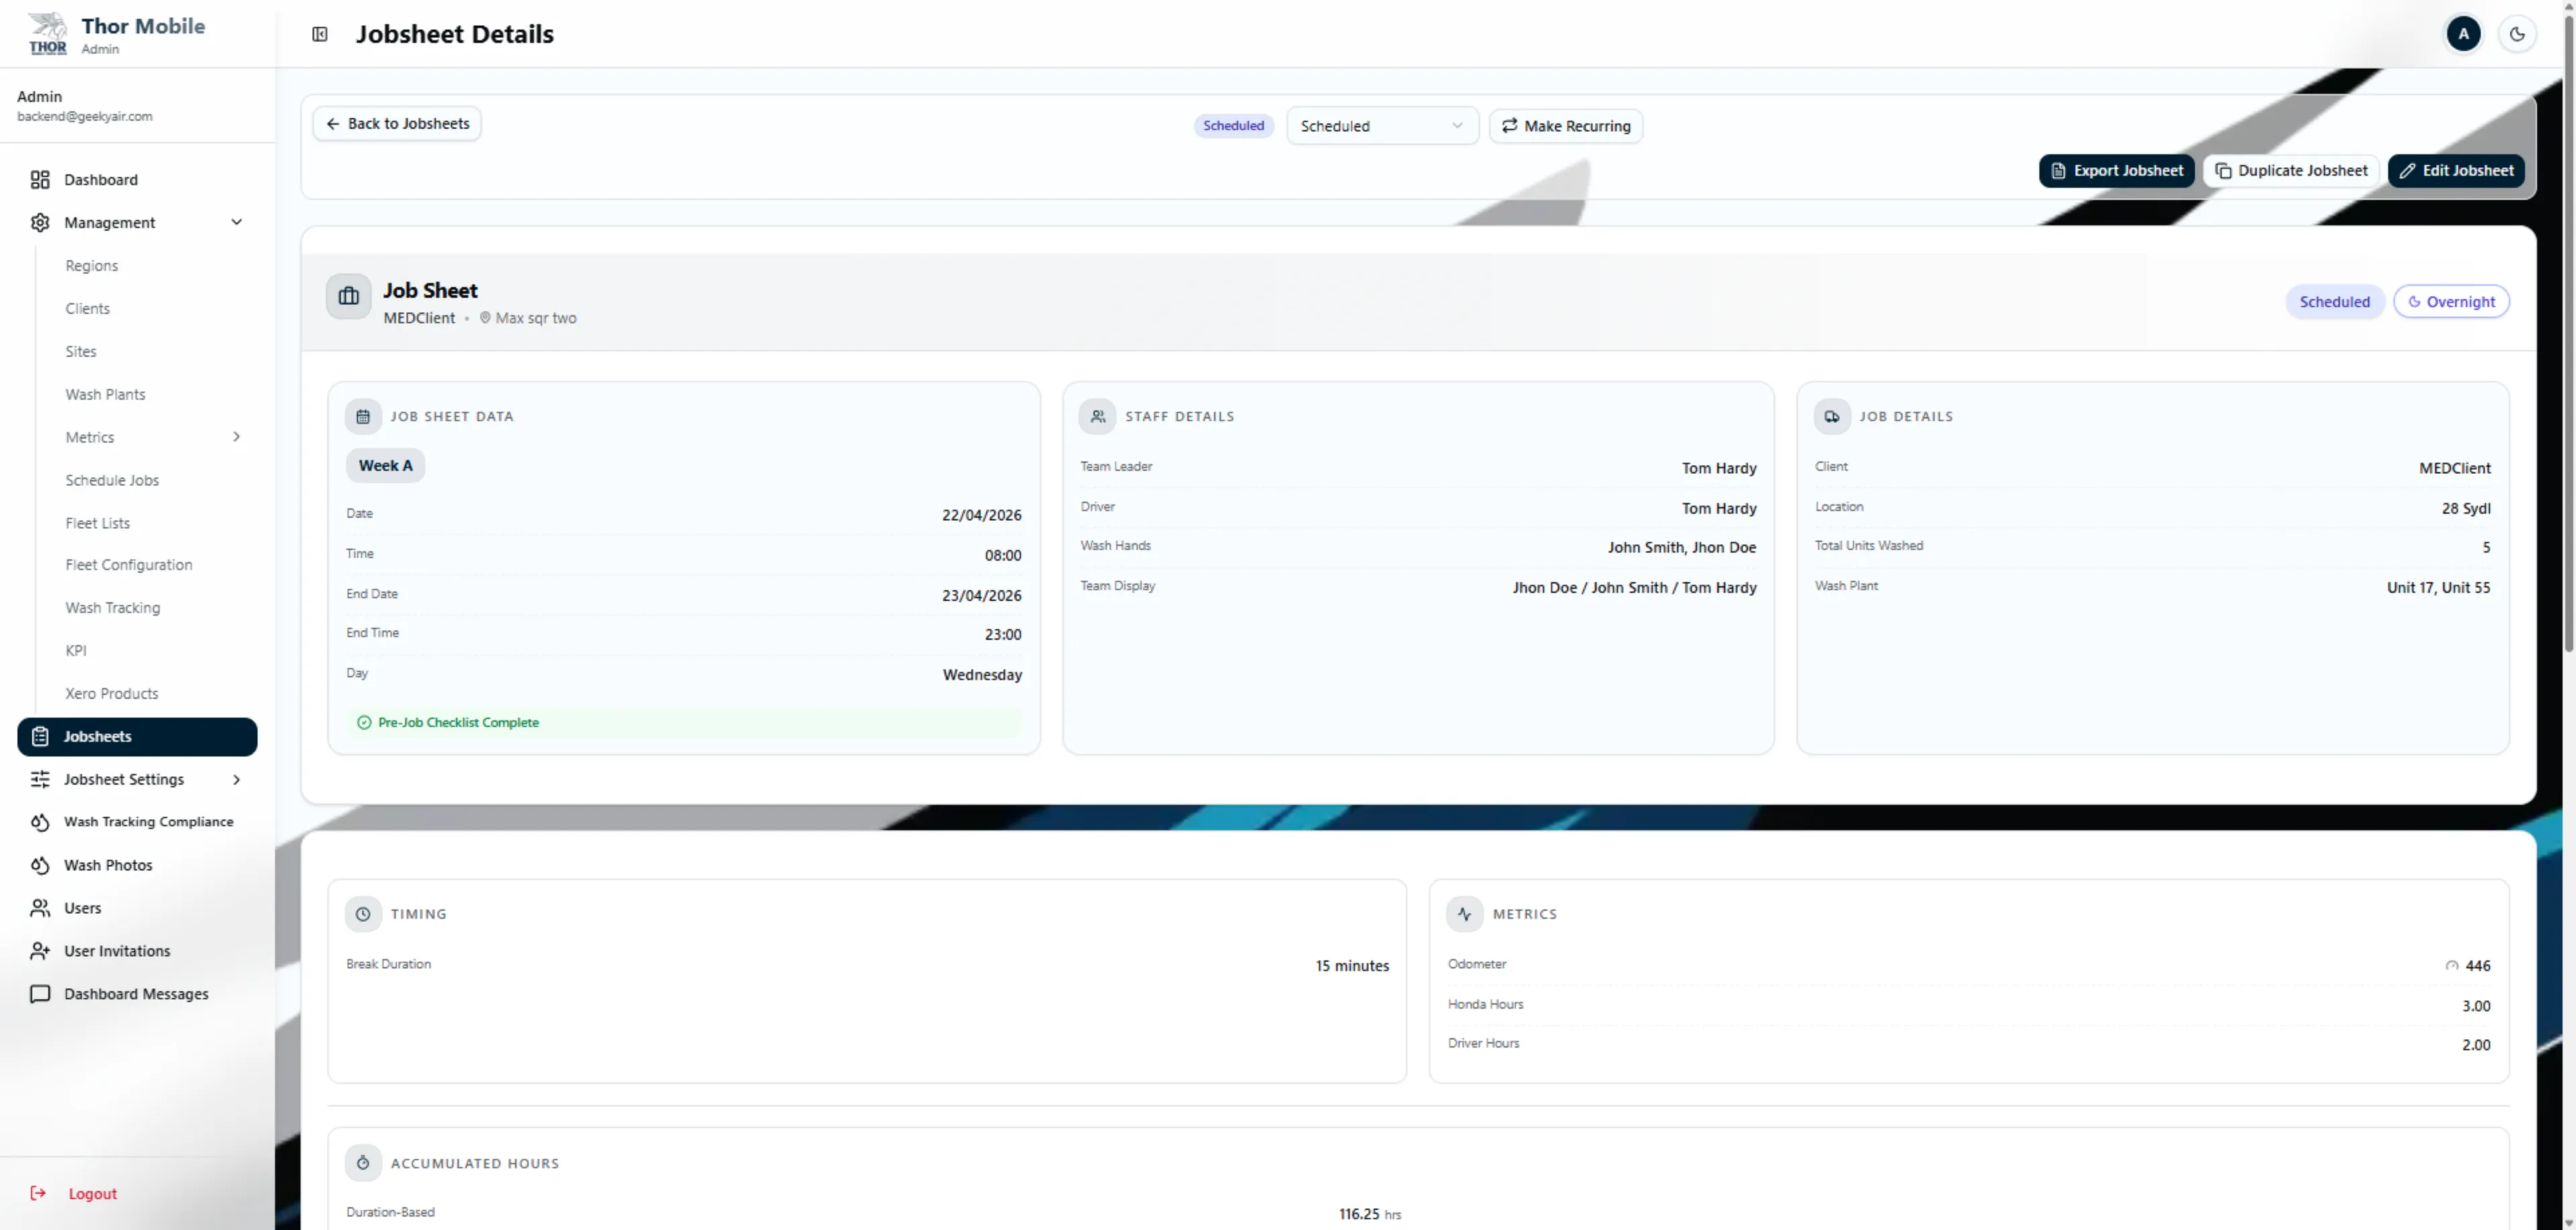Click the Jobsheet Settings sliders icon
The image size is (2576, 1230).
(x=40, y=780)
